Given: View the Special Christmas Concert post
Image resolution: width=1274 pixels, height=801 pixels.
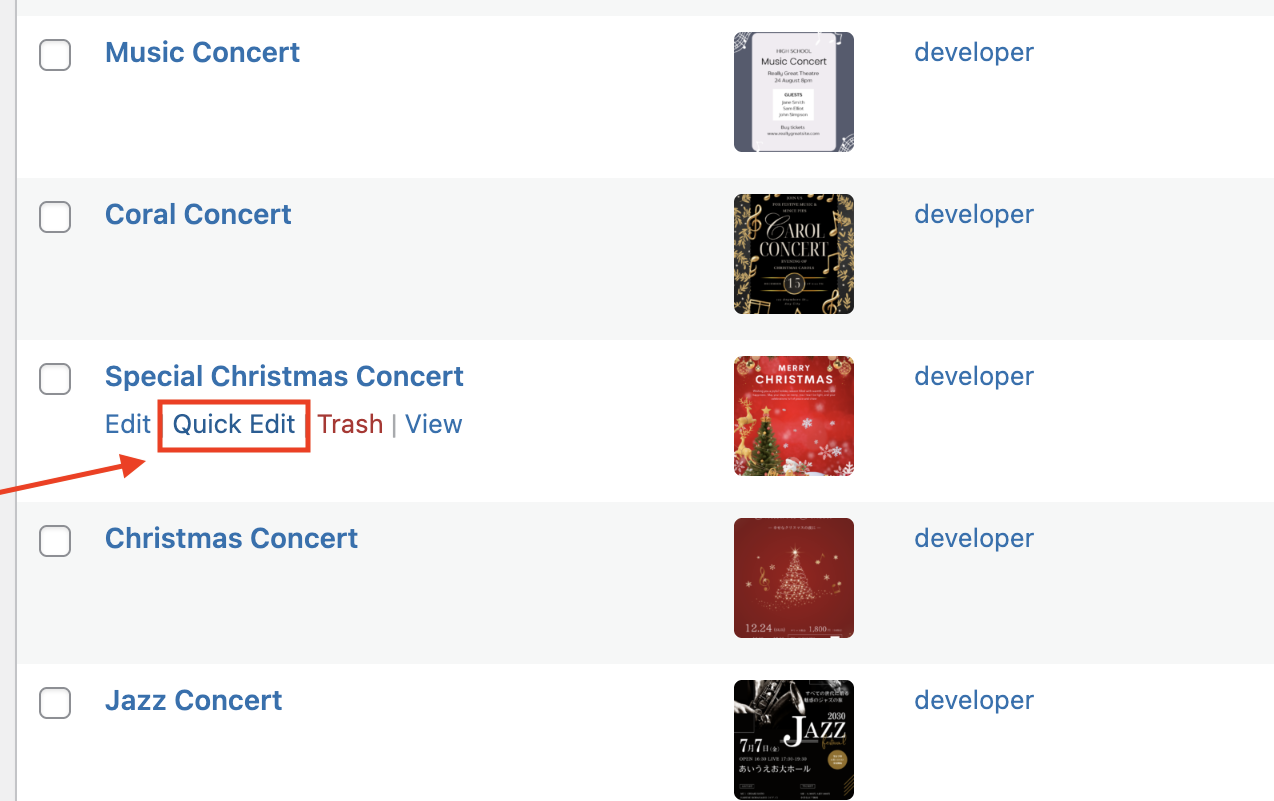Looking at the screenshot, I should [434, 424].
